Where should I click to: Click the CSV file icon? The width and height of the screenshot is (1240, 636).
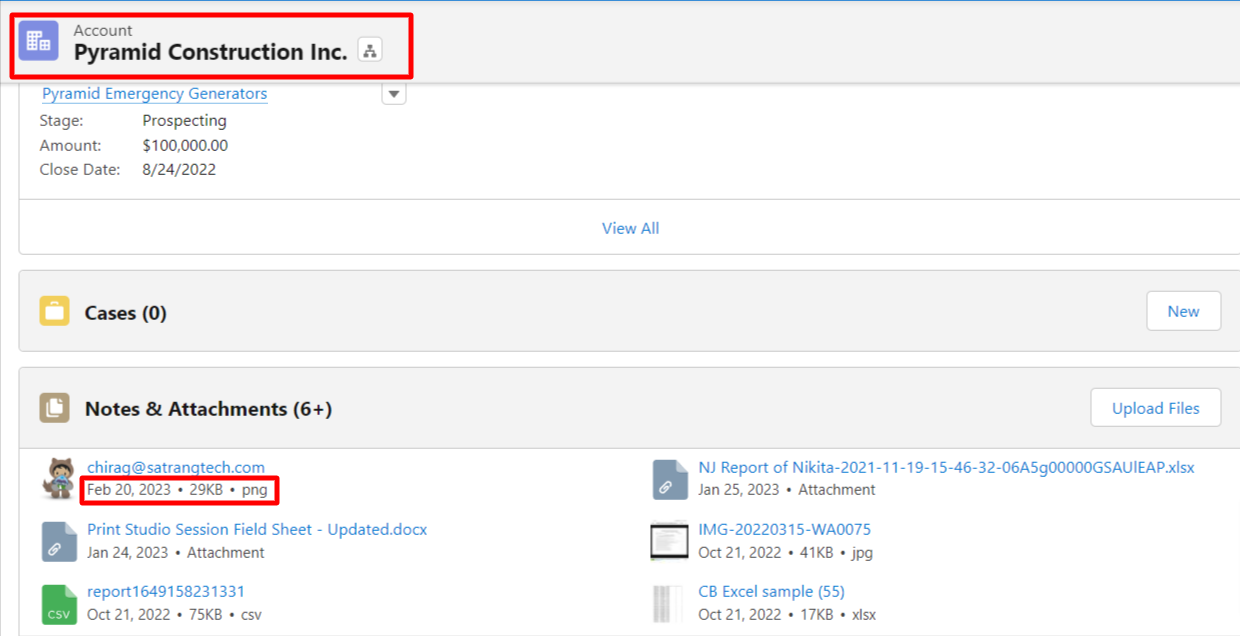pos(59,604)
